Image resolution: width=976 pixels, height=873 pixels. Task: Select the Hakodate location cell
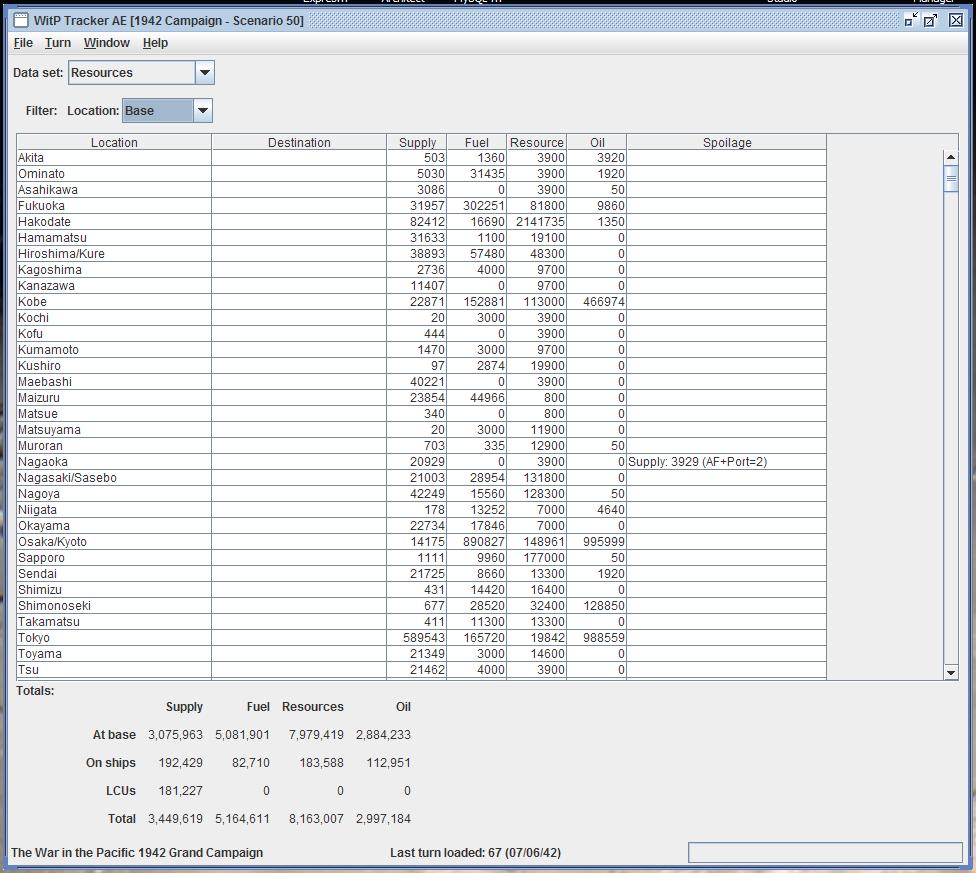[x=114, y=222]
